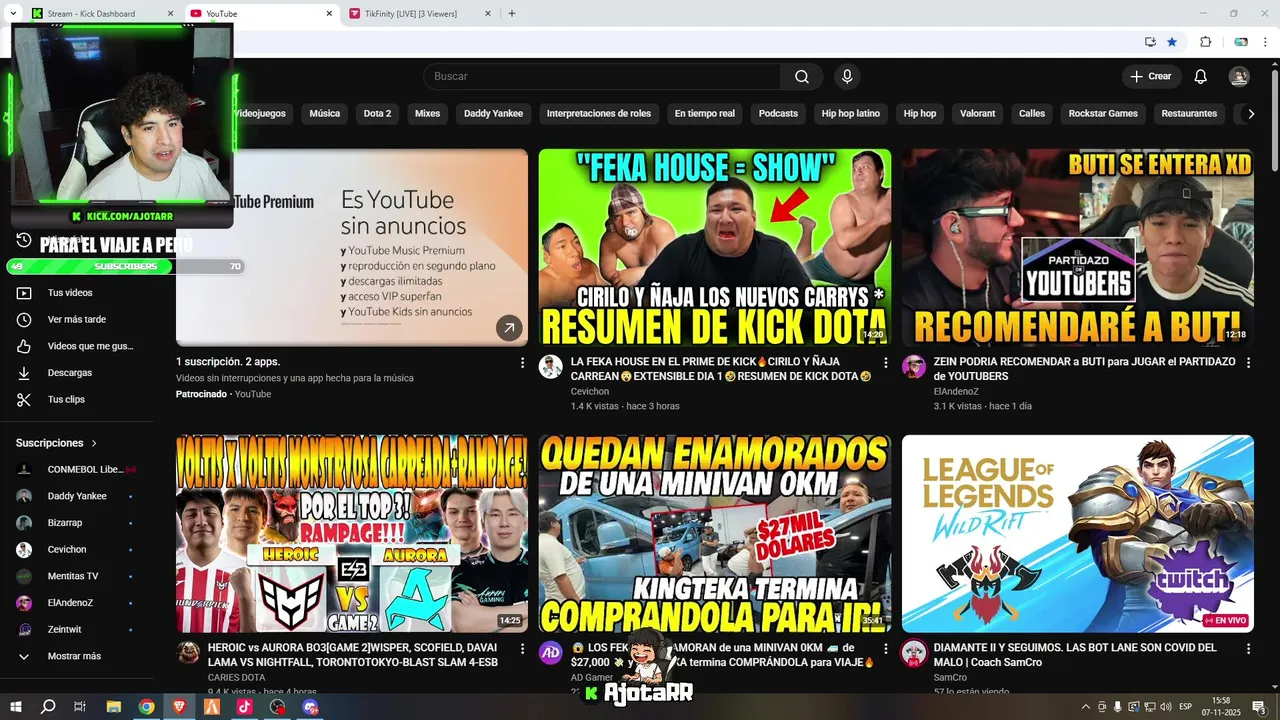Show more filter chips with right arrow
The height and width of the screenshot is (720, 1280).
[x=1250, y=114]
